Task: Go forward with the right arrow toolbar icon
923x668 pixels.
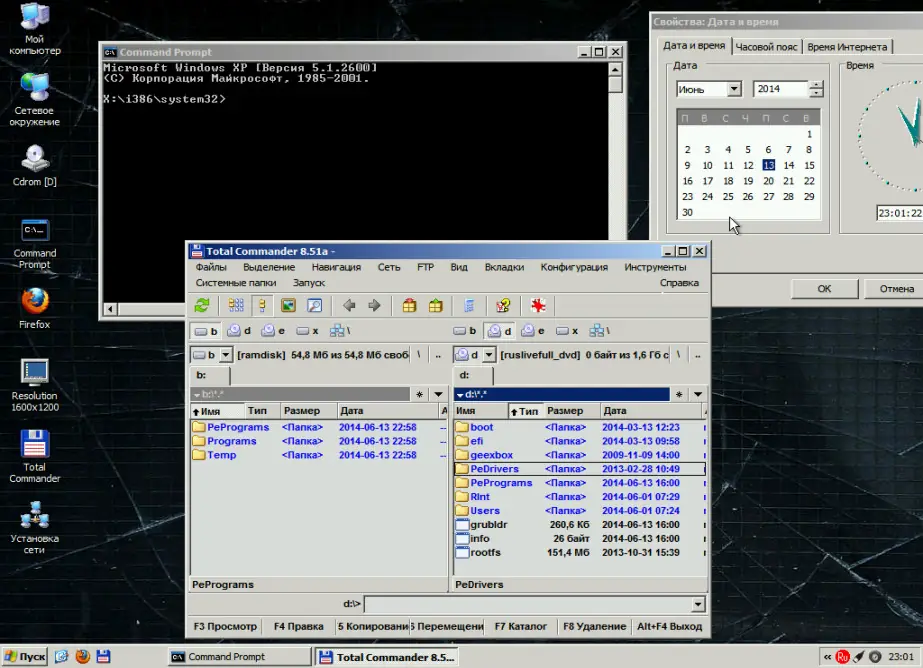Action: pos(374,305)
